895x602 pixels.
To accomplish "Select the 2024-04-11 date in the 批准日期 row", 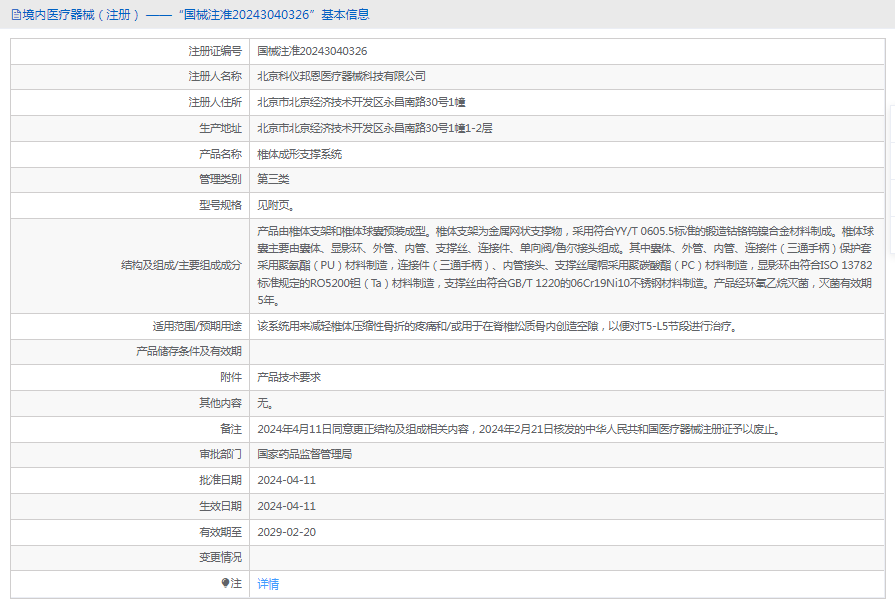I will [x=287, y=480].
